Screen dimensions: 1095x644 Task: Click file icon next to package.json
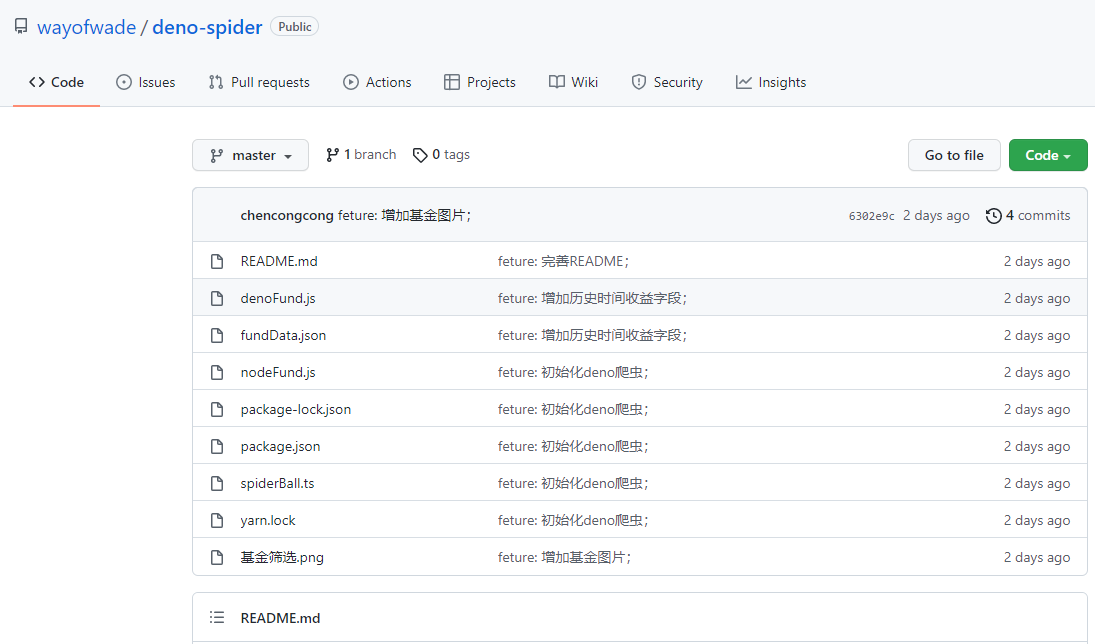217,446
